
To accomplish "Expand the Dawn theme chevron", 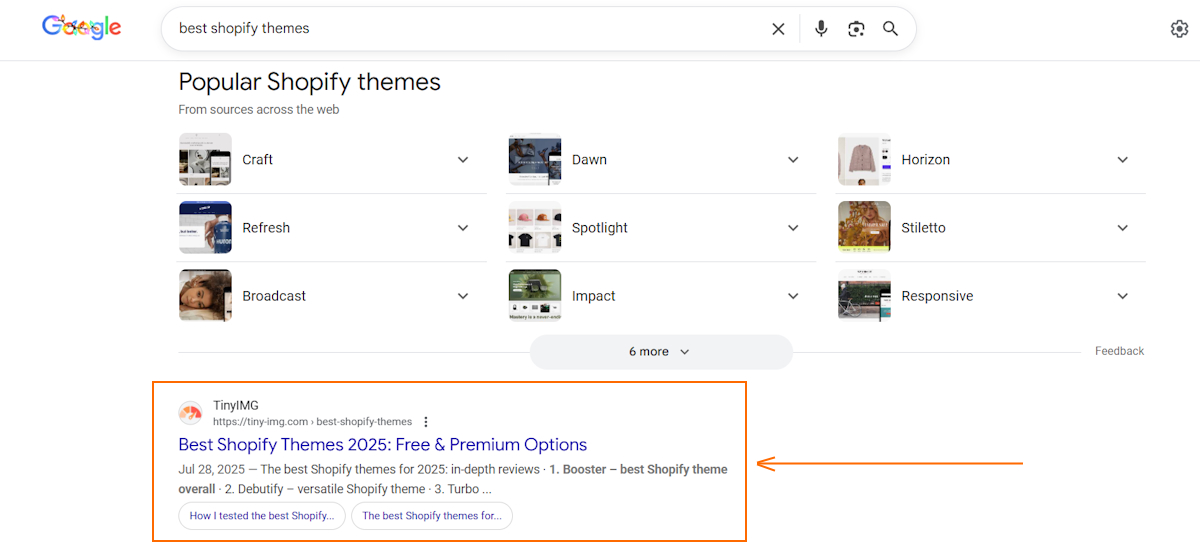I will coord(793,160).
